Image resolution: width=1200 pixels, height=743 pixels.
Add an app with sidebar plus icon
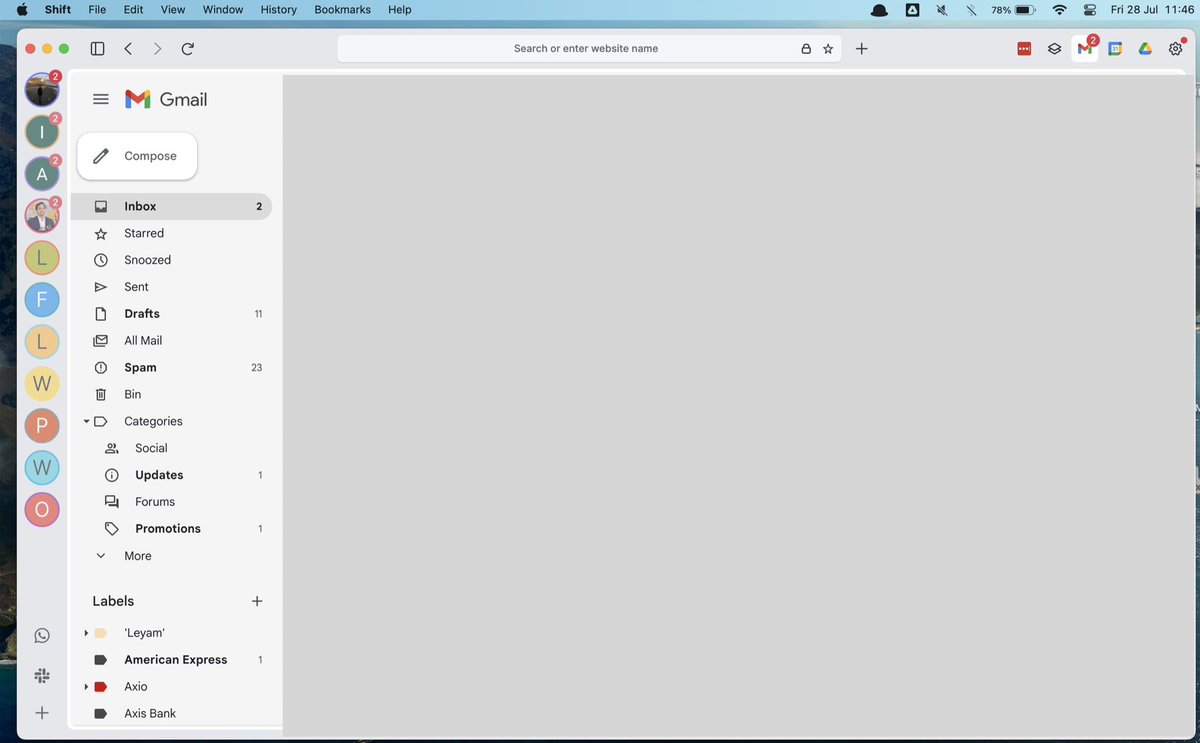point(42,713)
